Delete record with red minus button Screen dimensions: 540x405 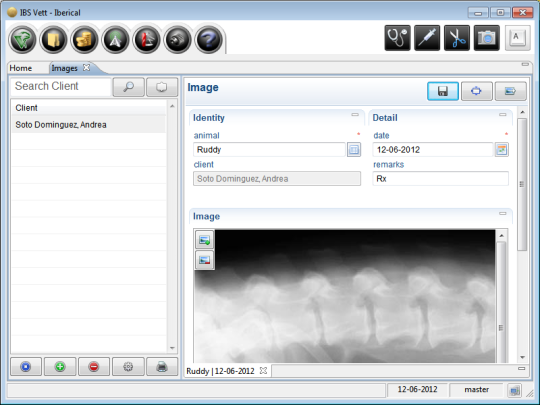tap(94, 367)
